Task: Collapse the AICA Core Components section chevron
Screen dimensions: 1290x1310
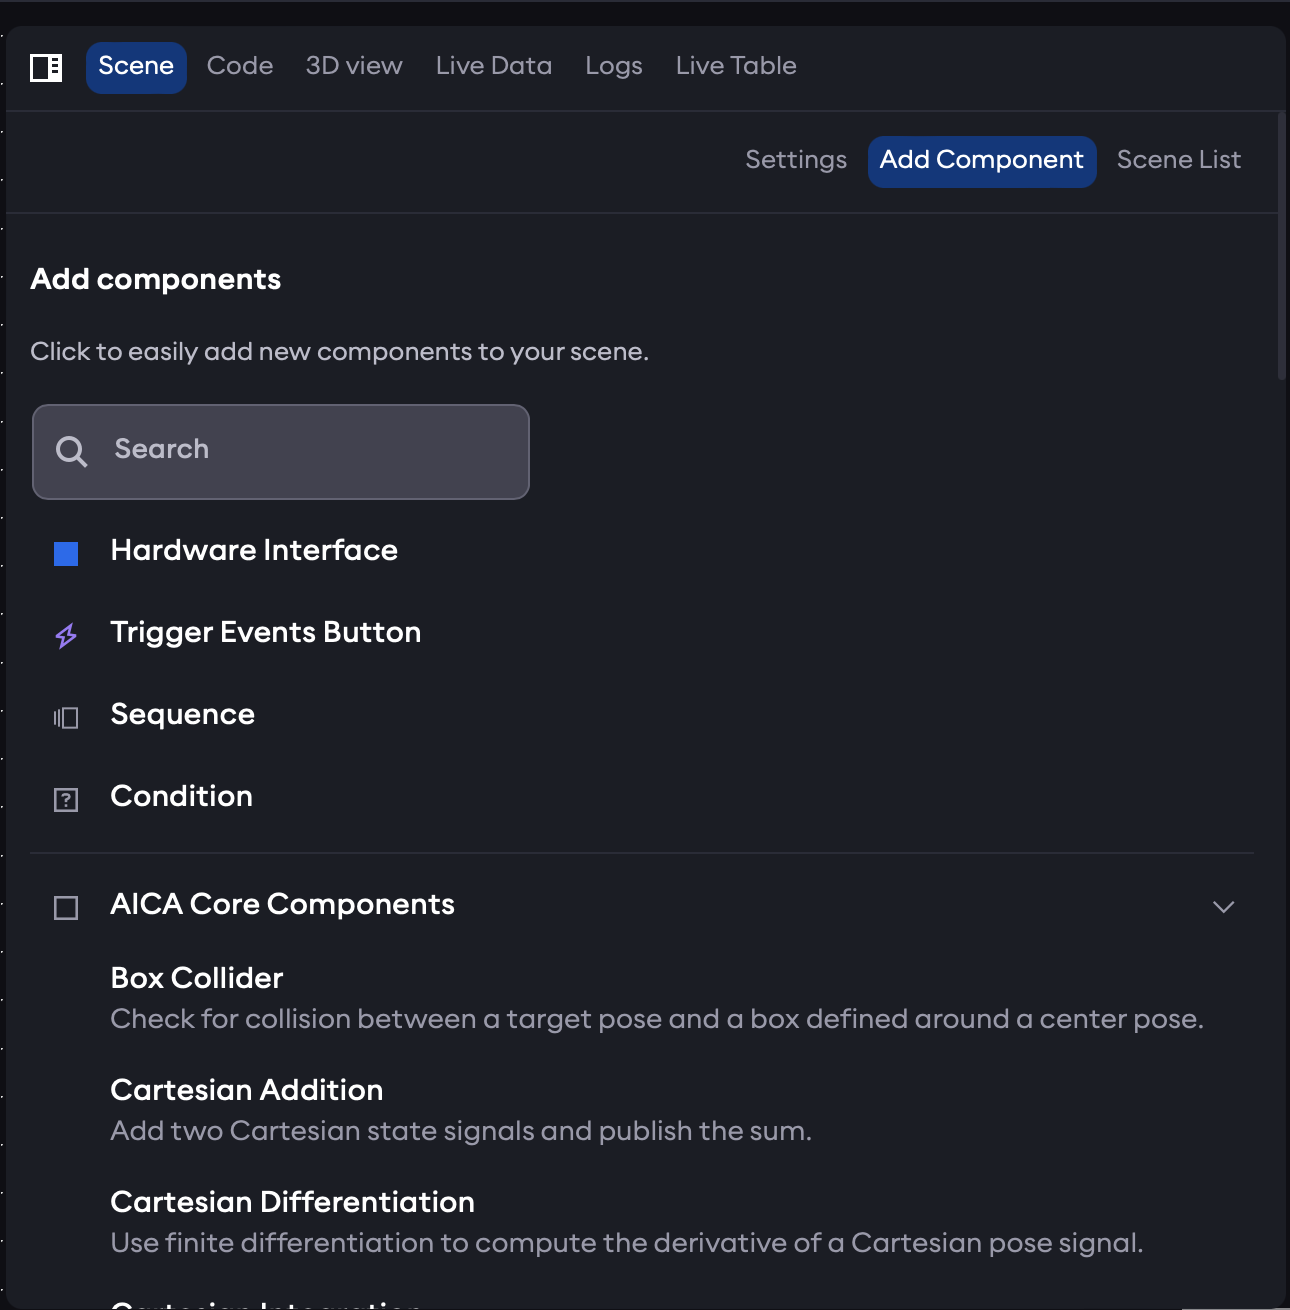Action: 1222,907
